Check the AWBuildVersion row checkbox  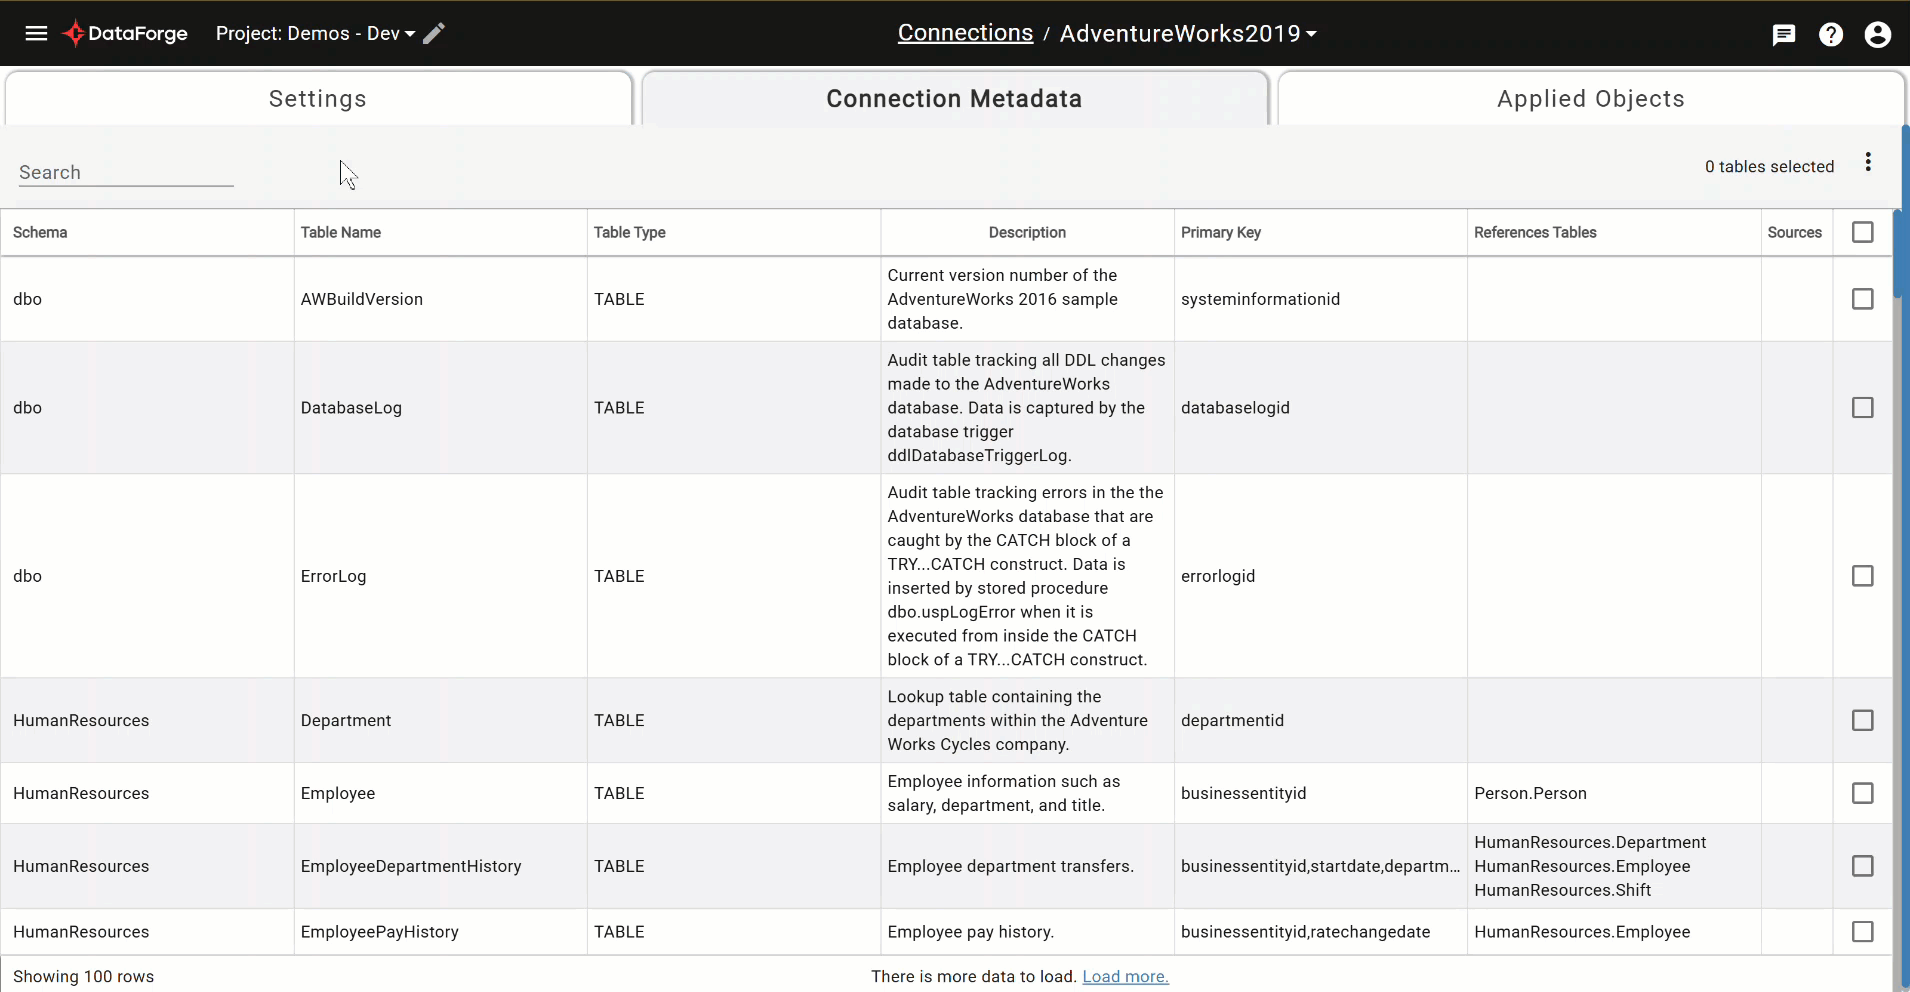pos(1862,299)
